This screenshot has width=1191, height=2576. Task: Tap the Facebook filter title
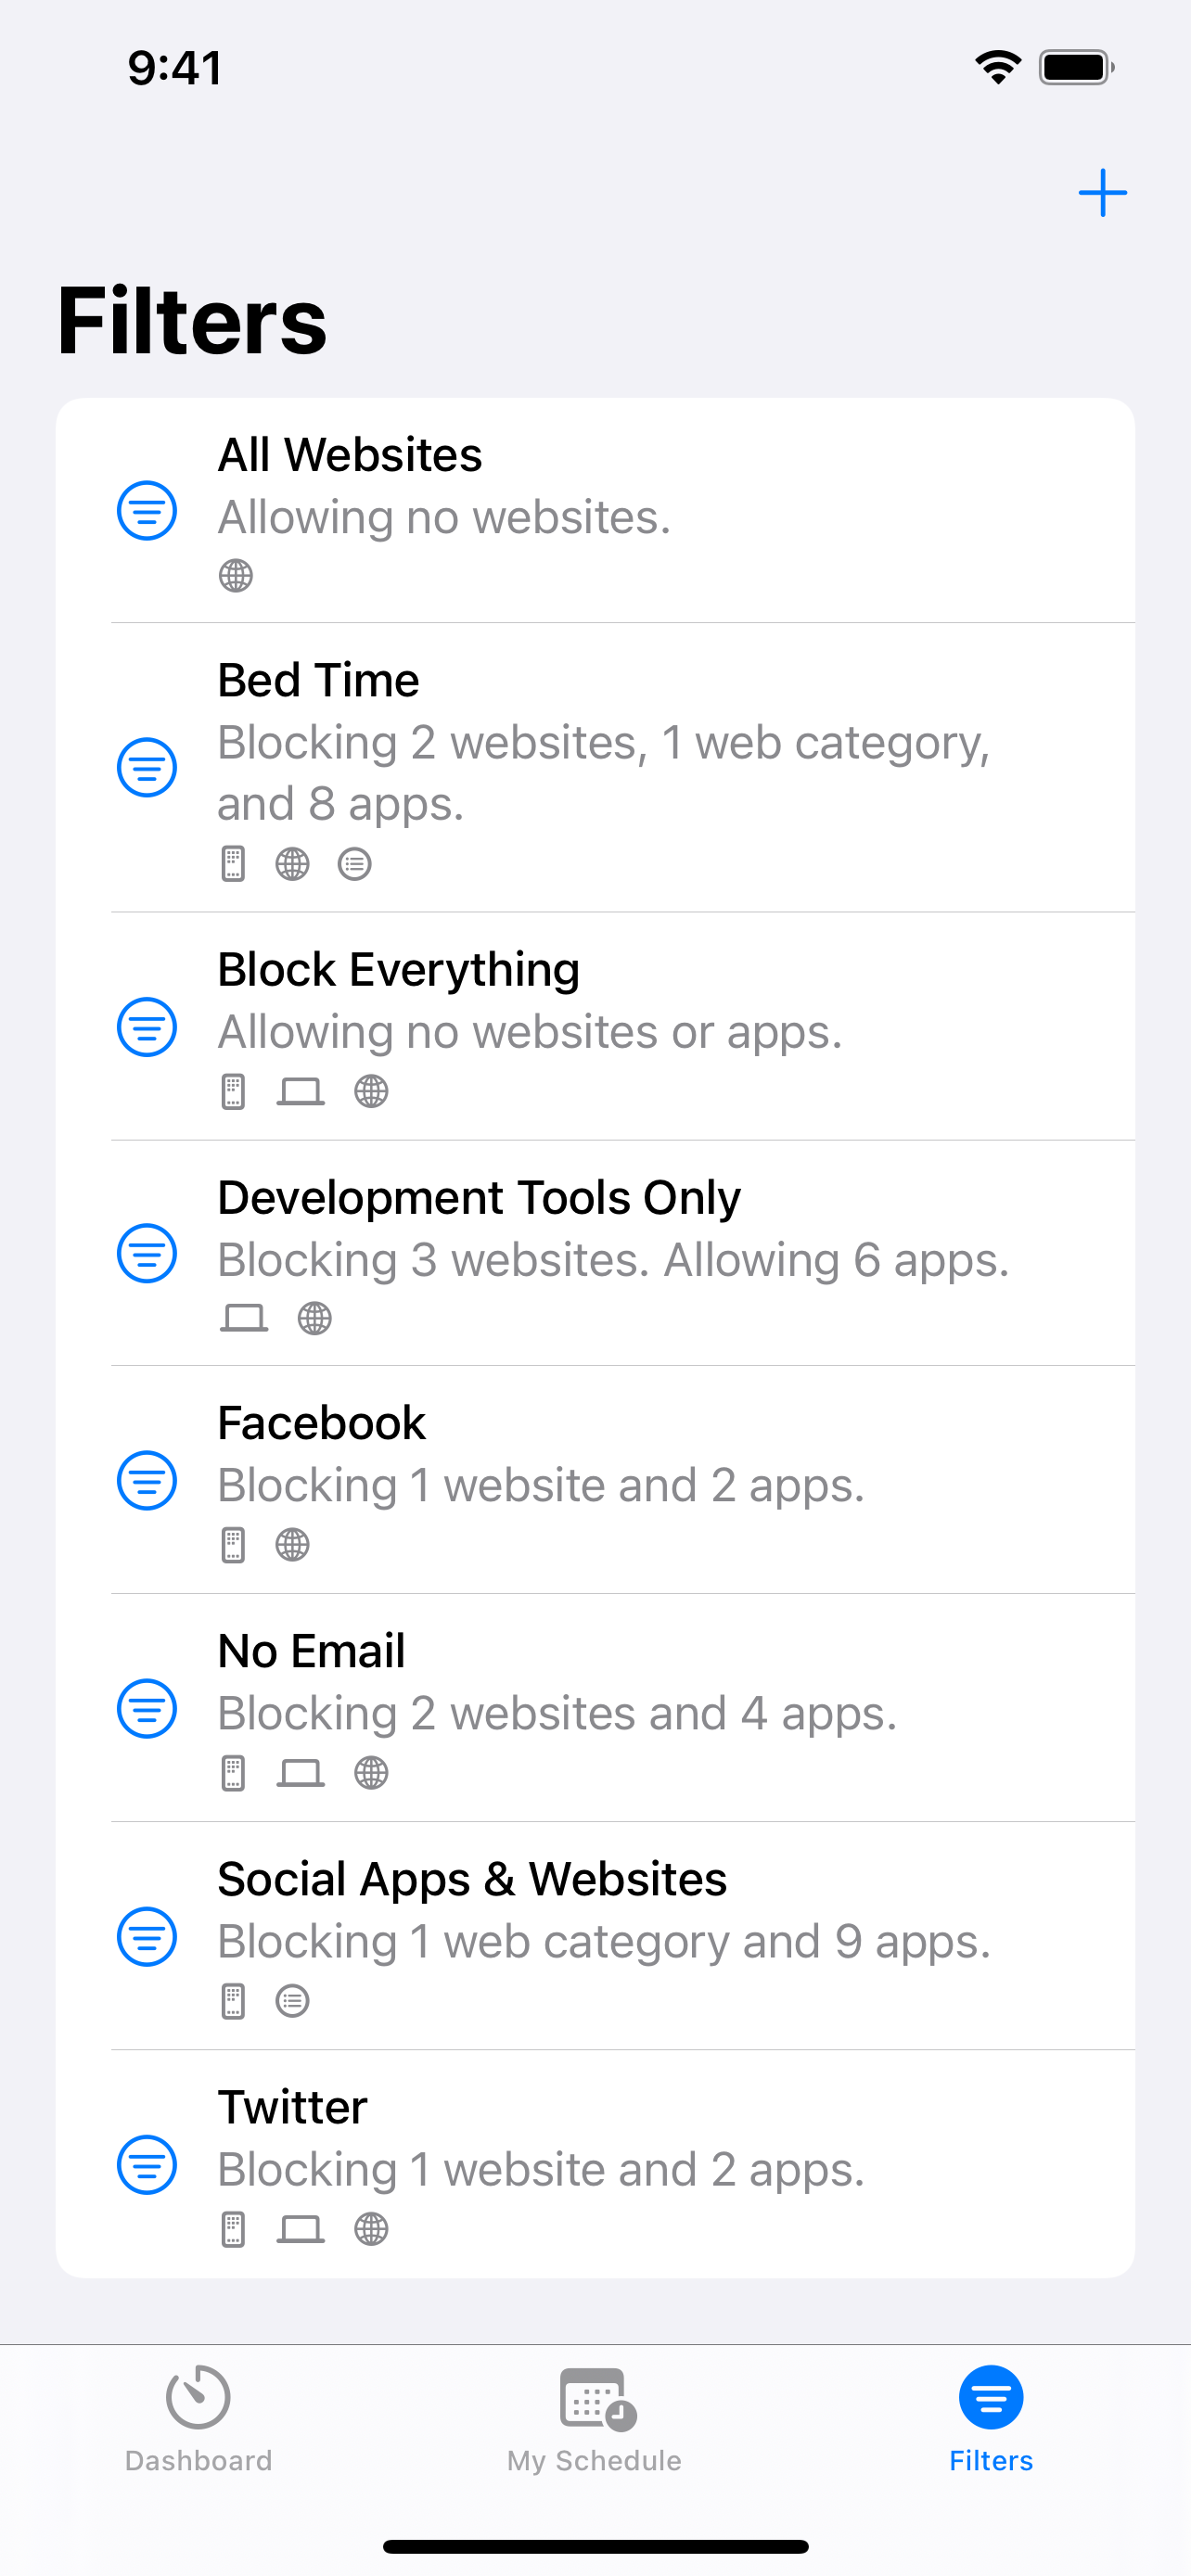point(321,1424)
